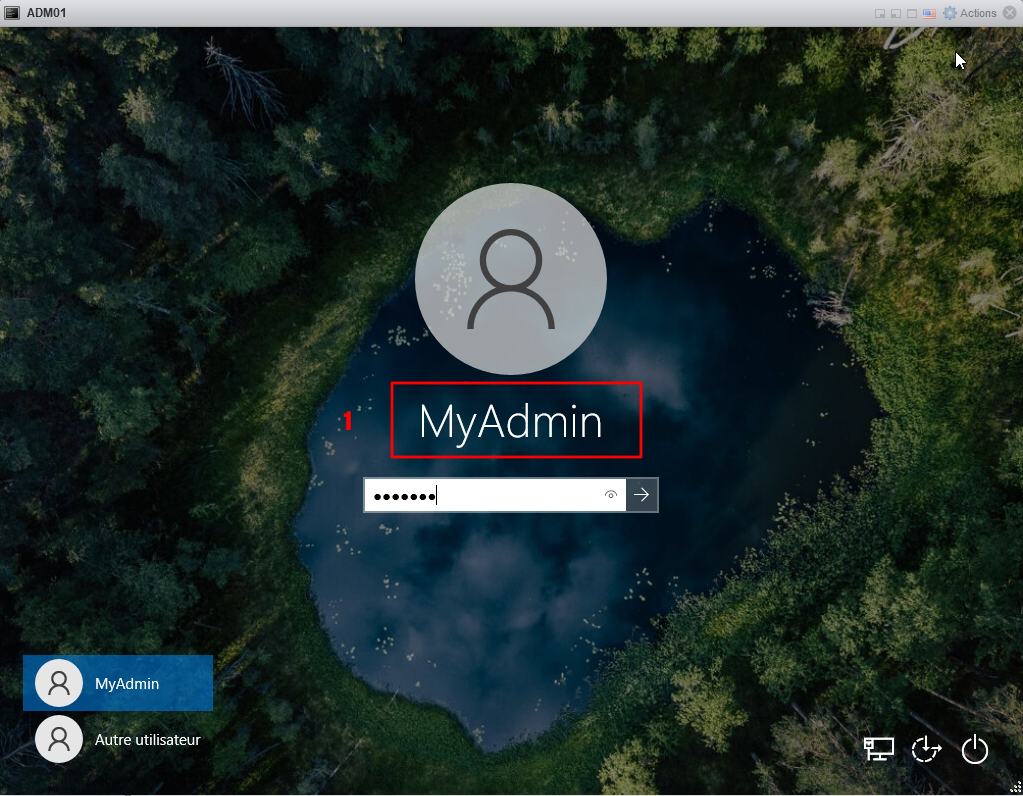Click the US flag keyboard layout icon
Viewport: 1023px width, 796px height.
[x=929, y=13]
